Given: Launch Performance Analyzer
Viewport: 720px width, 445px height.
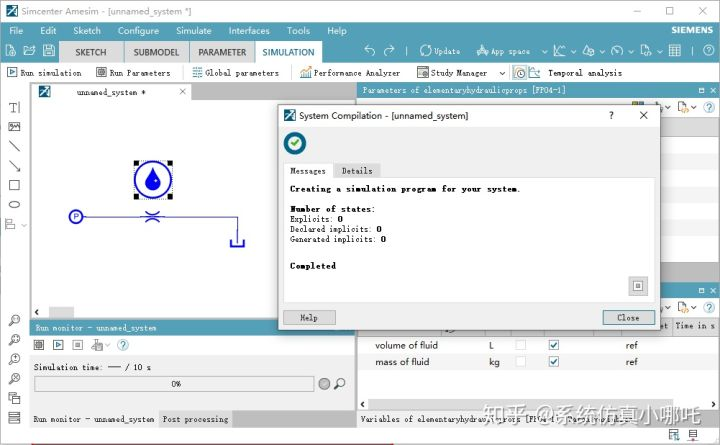Looking at the screenshot, I should pos(350,73).
